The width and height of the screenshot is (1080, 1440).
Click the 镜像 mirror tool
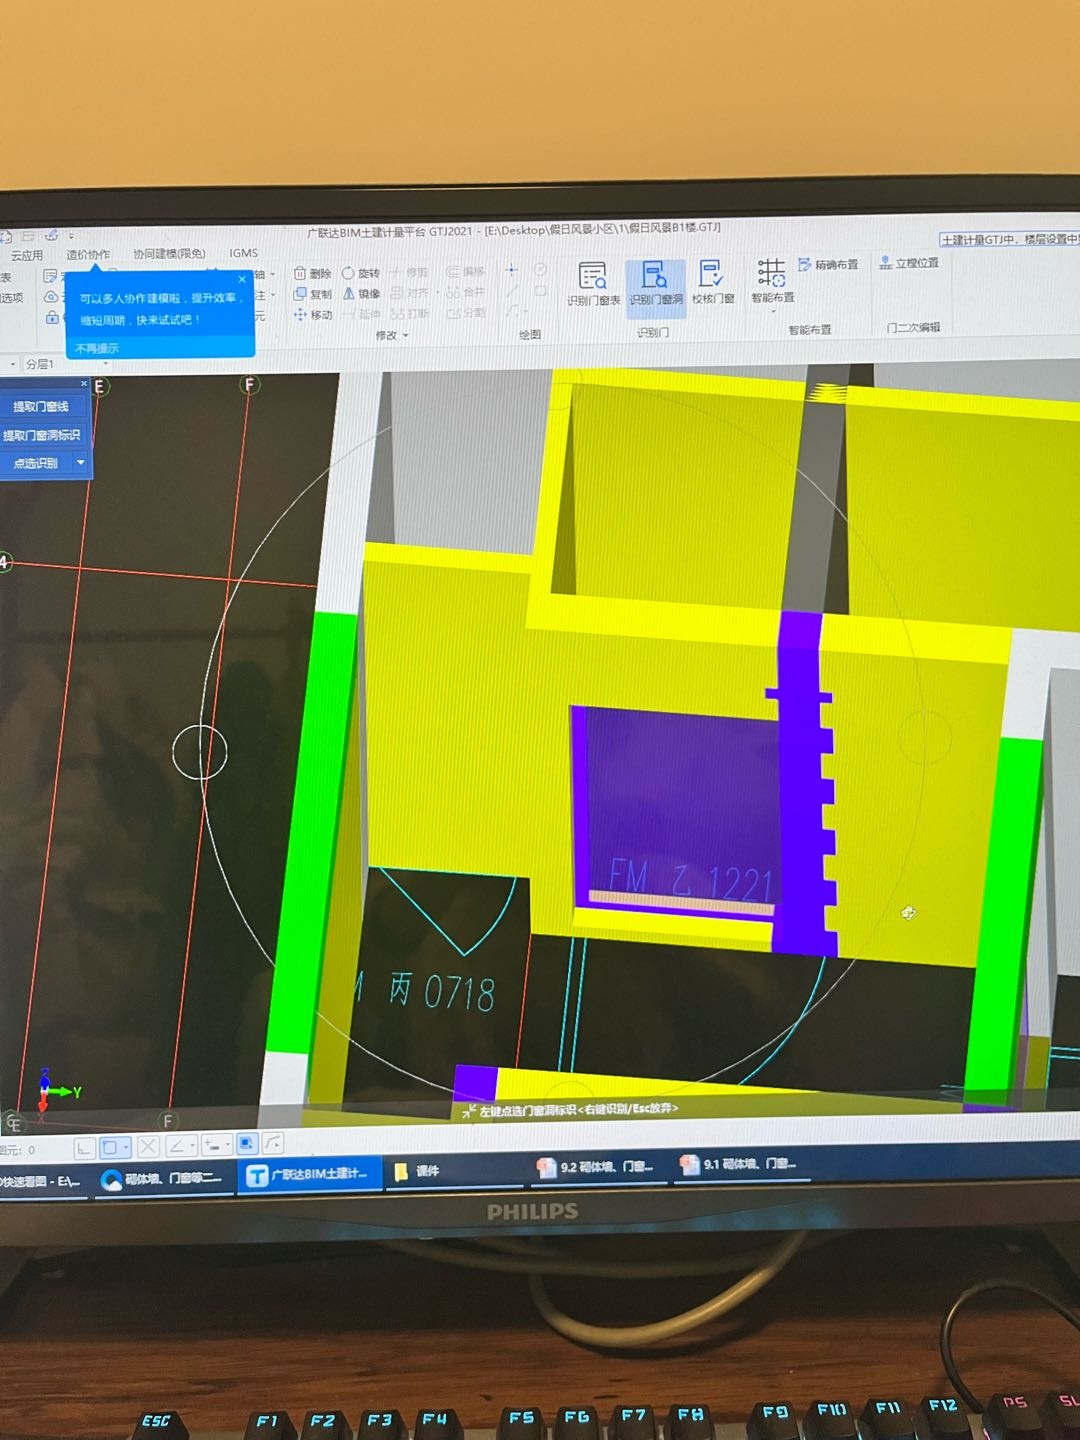point(361,293)
